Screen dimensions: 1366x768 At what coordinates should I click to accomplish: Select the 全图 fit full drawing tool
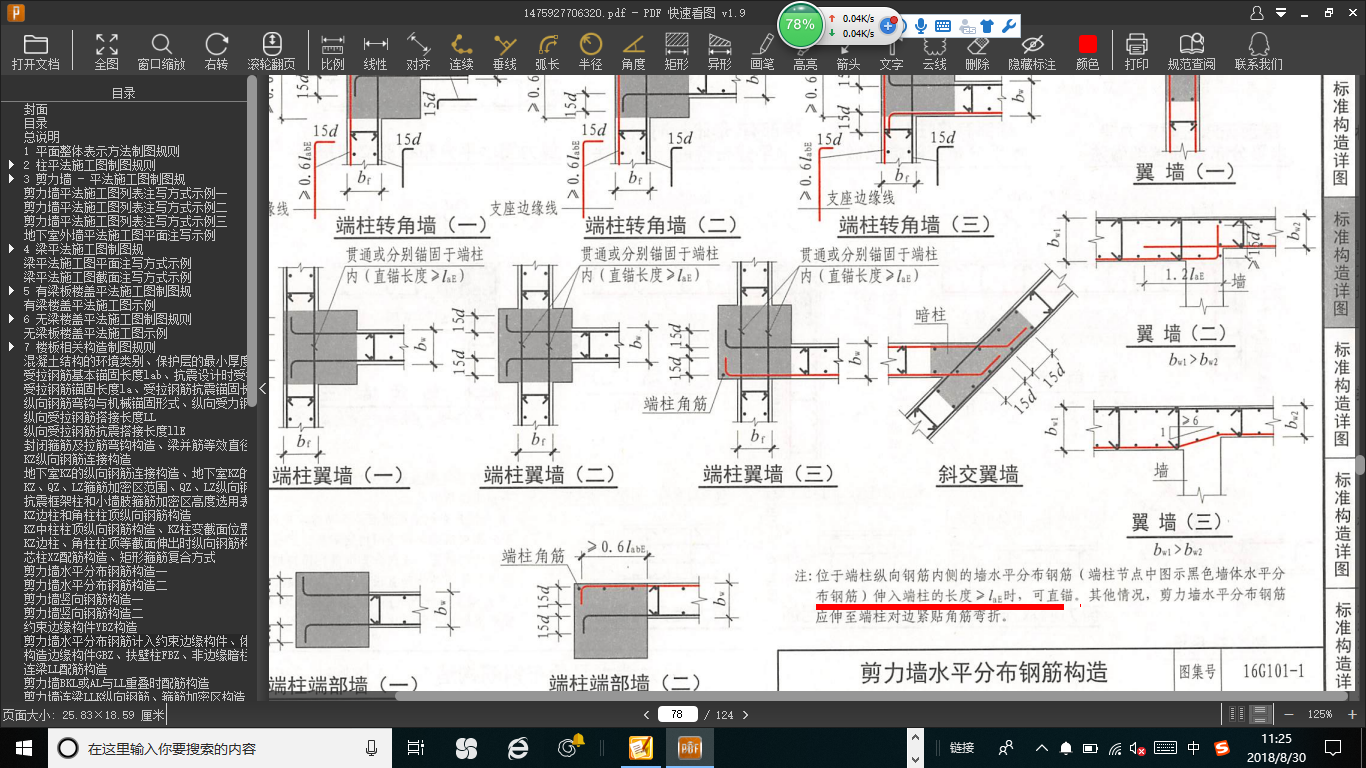(106, 51)
